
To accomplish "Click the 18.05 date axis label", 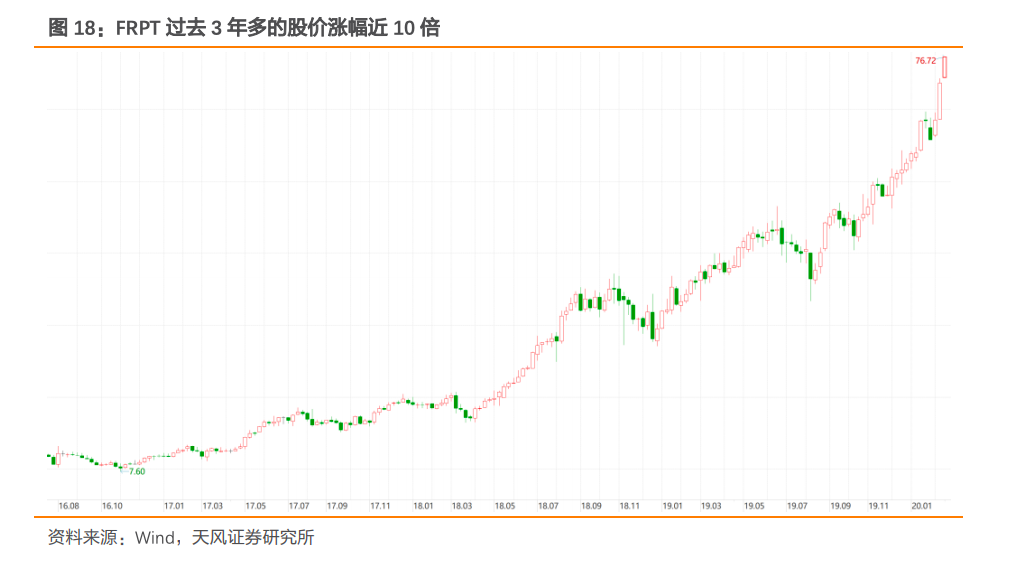I will (x=505, y=505).
